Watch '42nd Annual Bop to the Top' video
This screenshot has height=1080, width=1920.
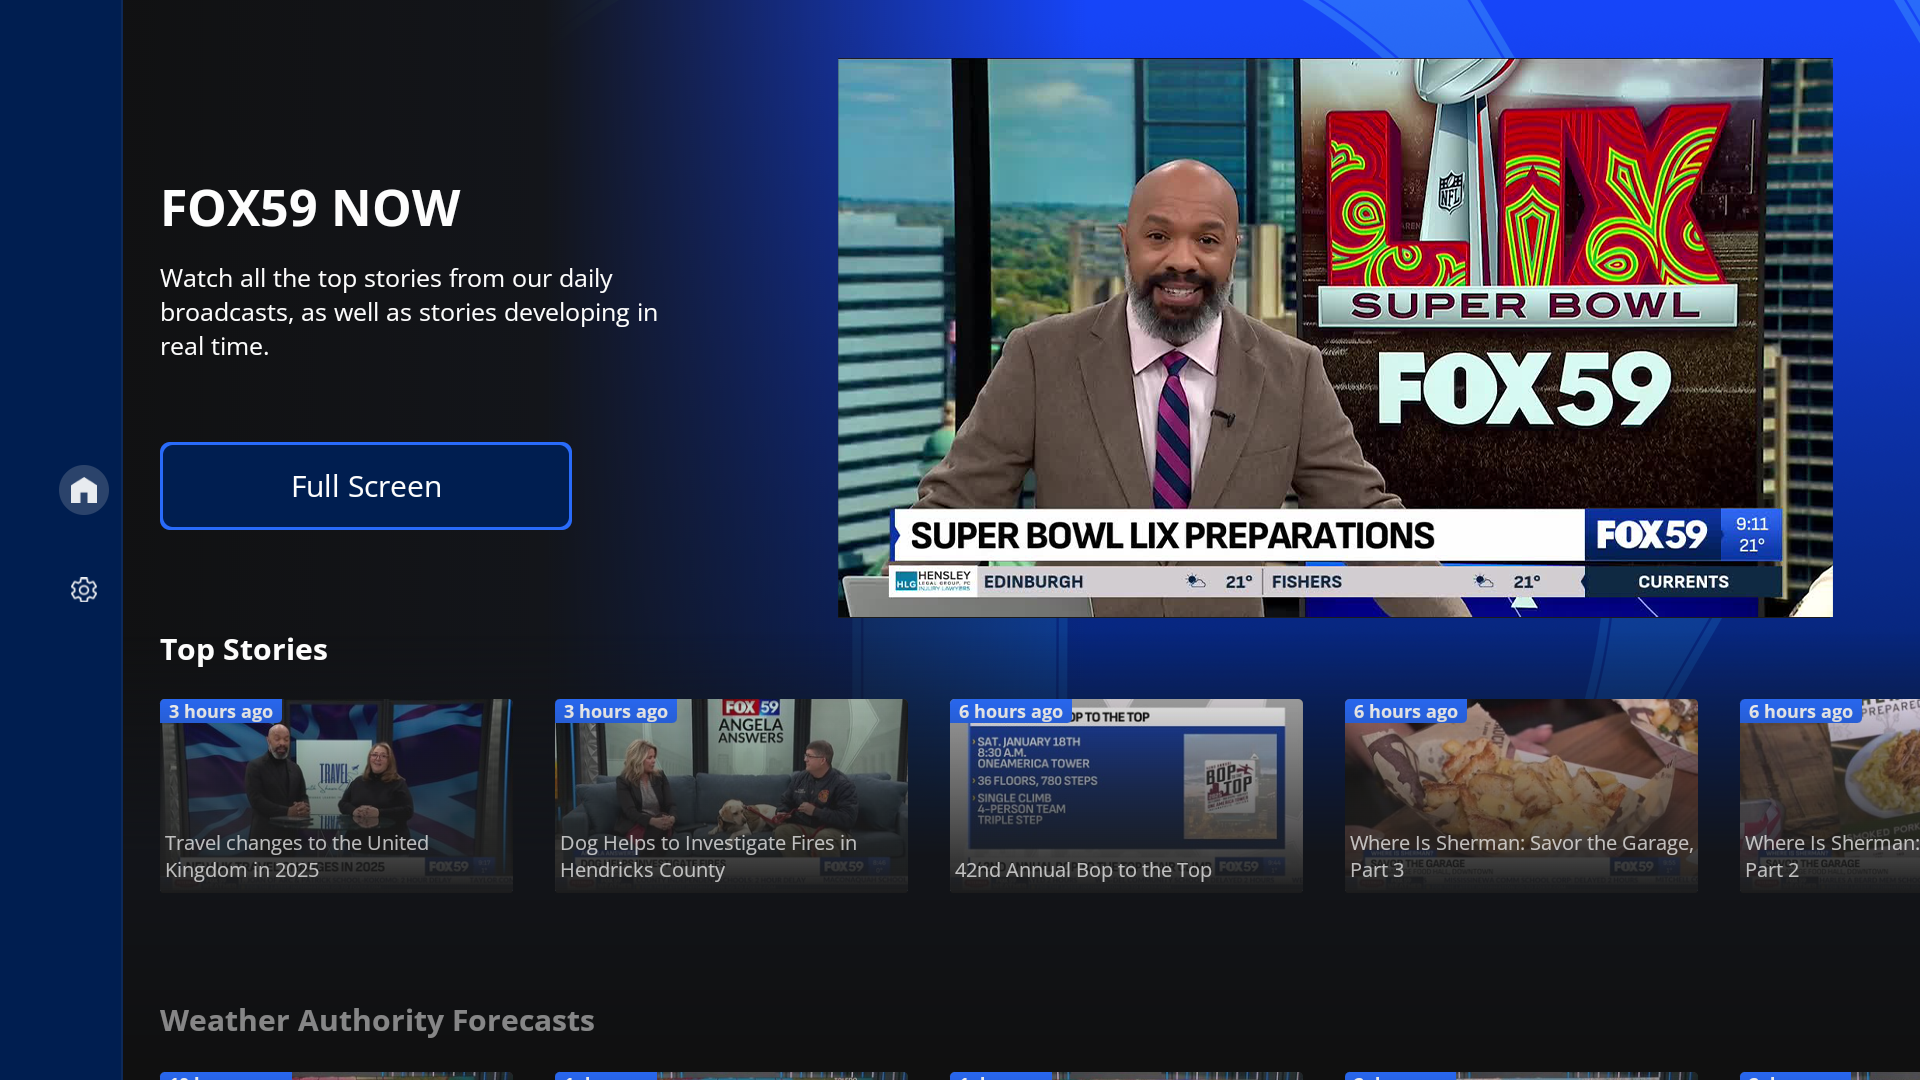pyautogui.click(x=1125, y=795)
